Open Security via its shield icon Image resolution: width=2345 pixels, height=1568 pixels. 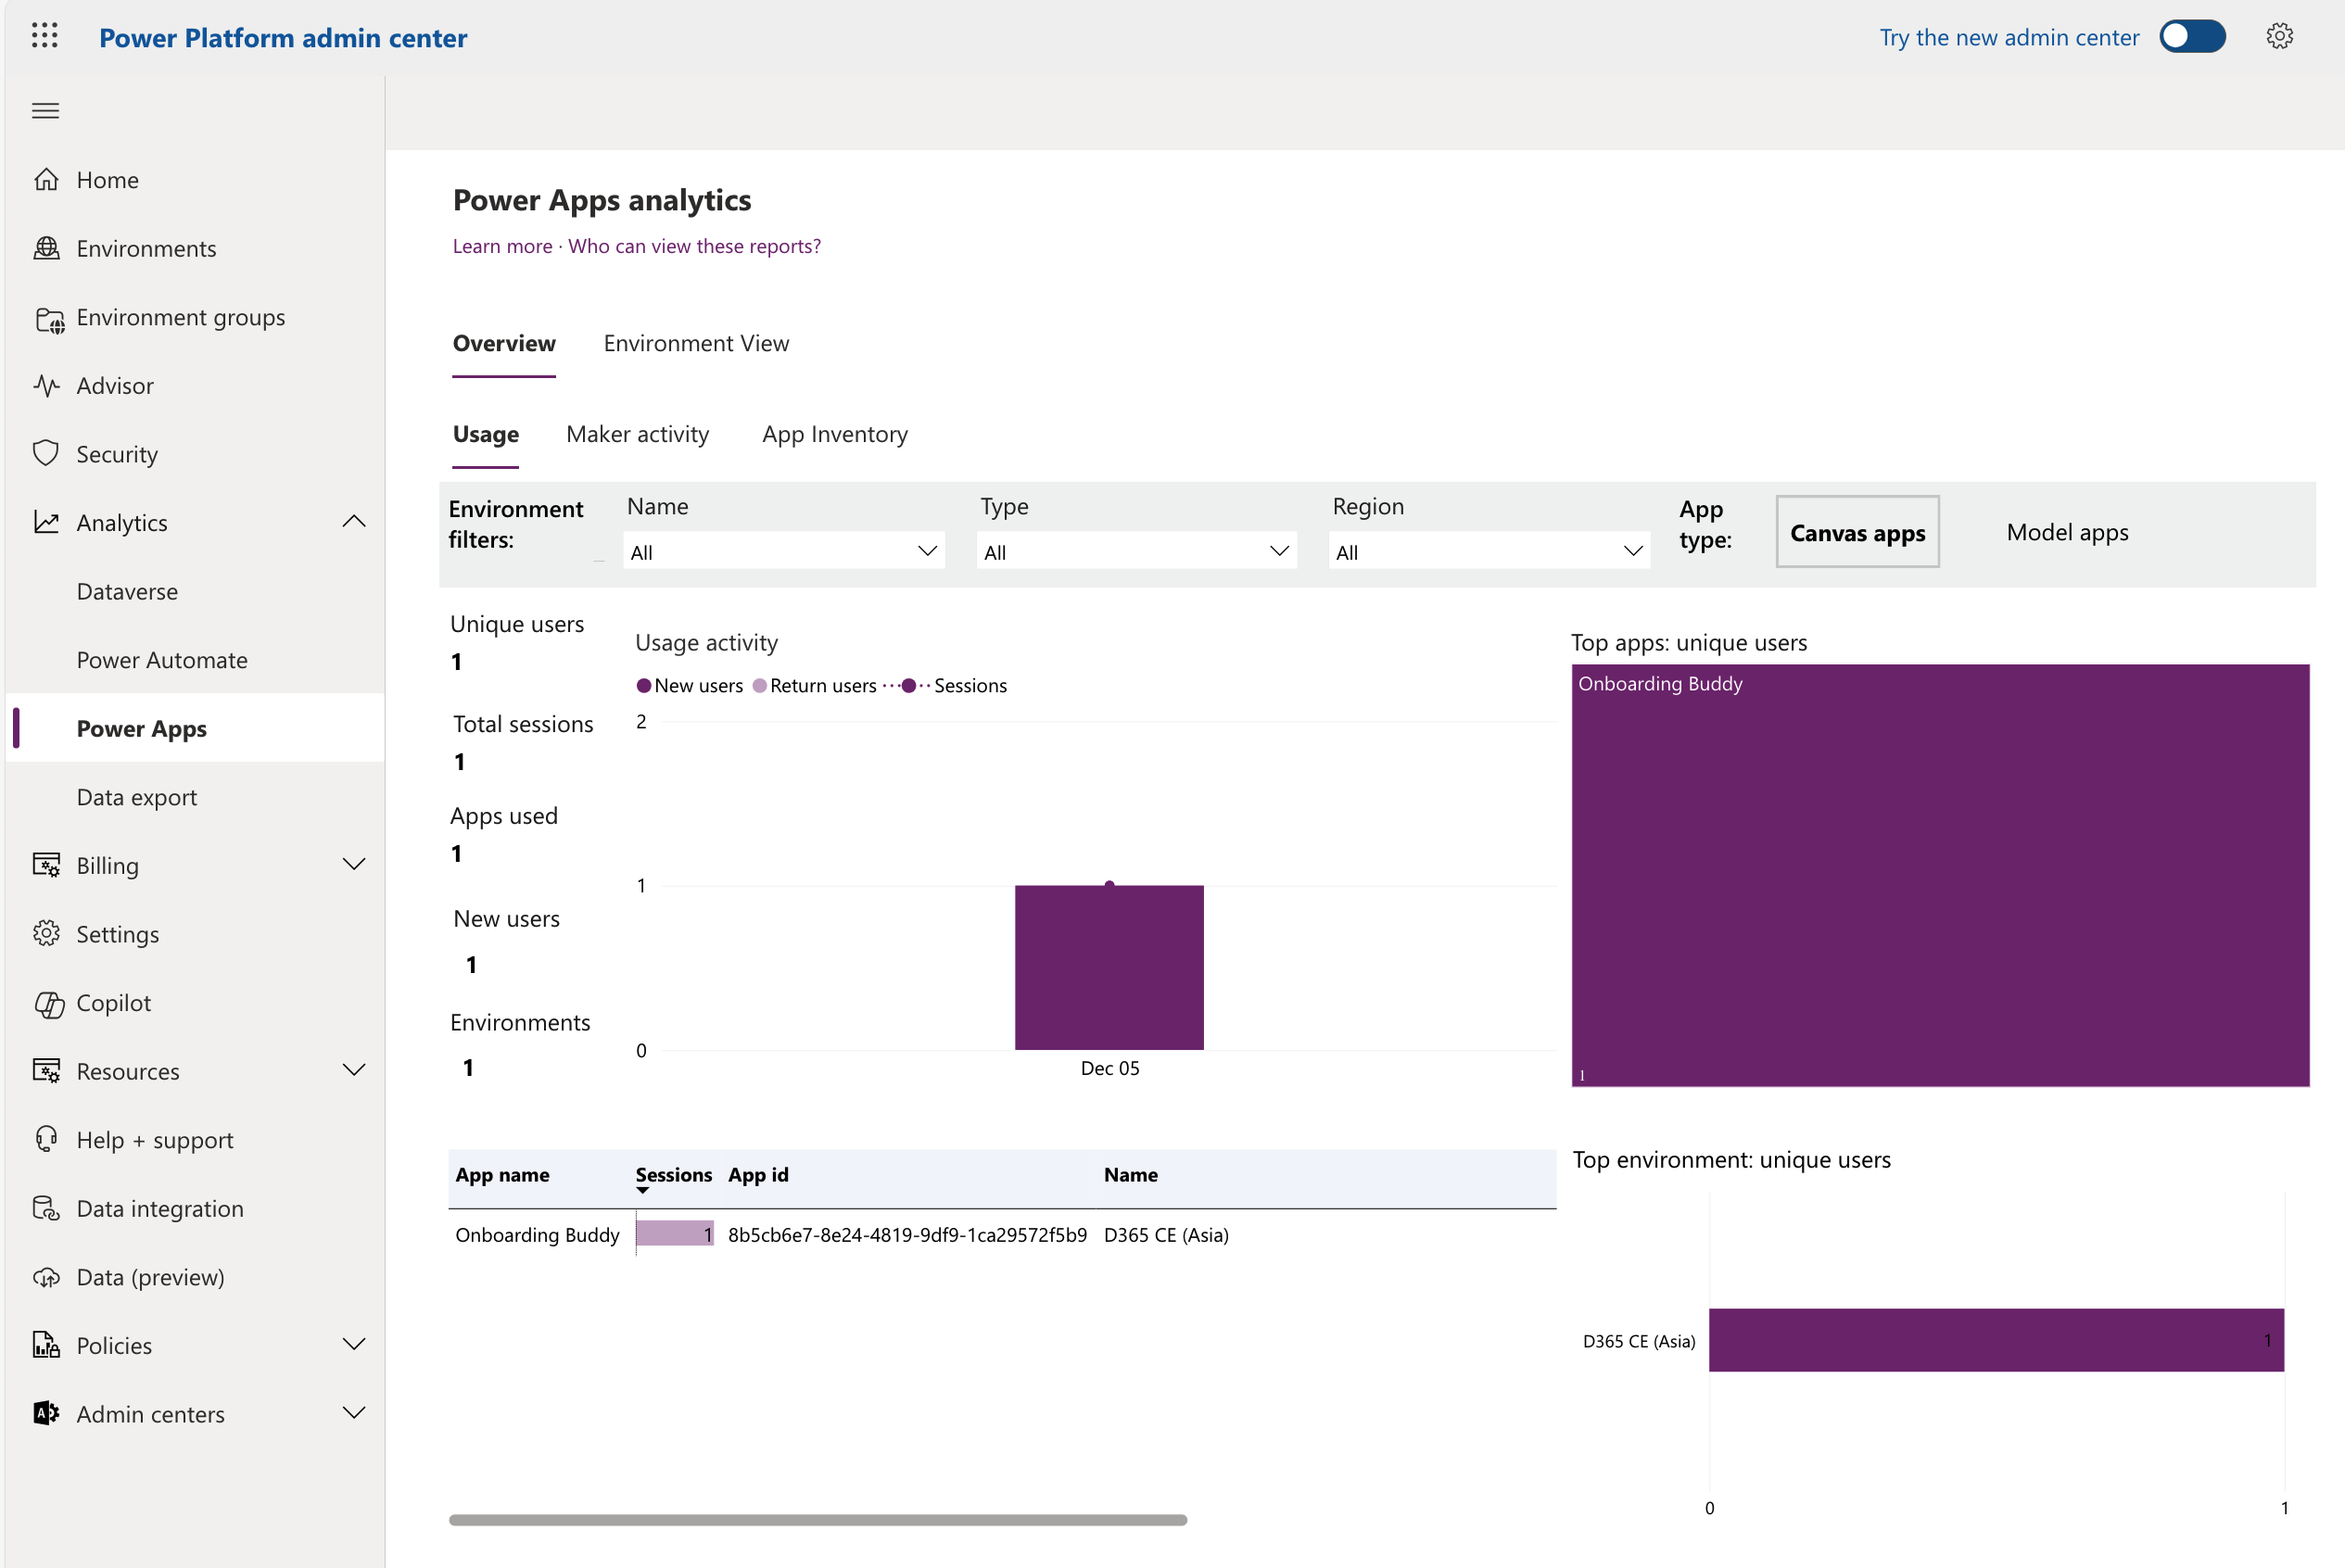pos(46,453)
